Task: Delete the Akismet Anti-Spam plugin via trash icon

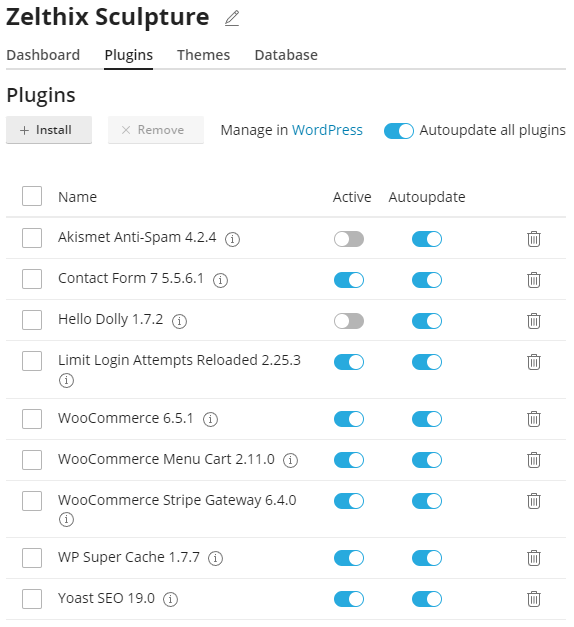Action: (534, 239)
